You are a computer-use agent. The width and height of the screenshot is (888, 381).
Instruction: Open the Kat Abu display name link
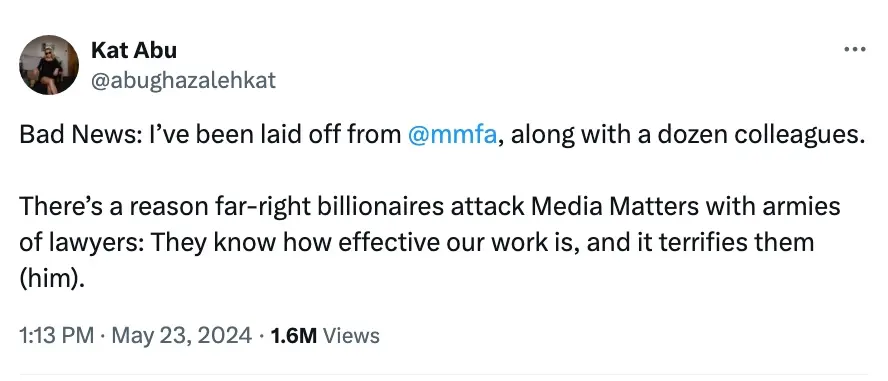tap(134, 50)
